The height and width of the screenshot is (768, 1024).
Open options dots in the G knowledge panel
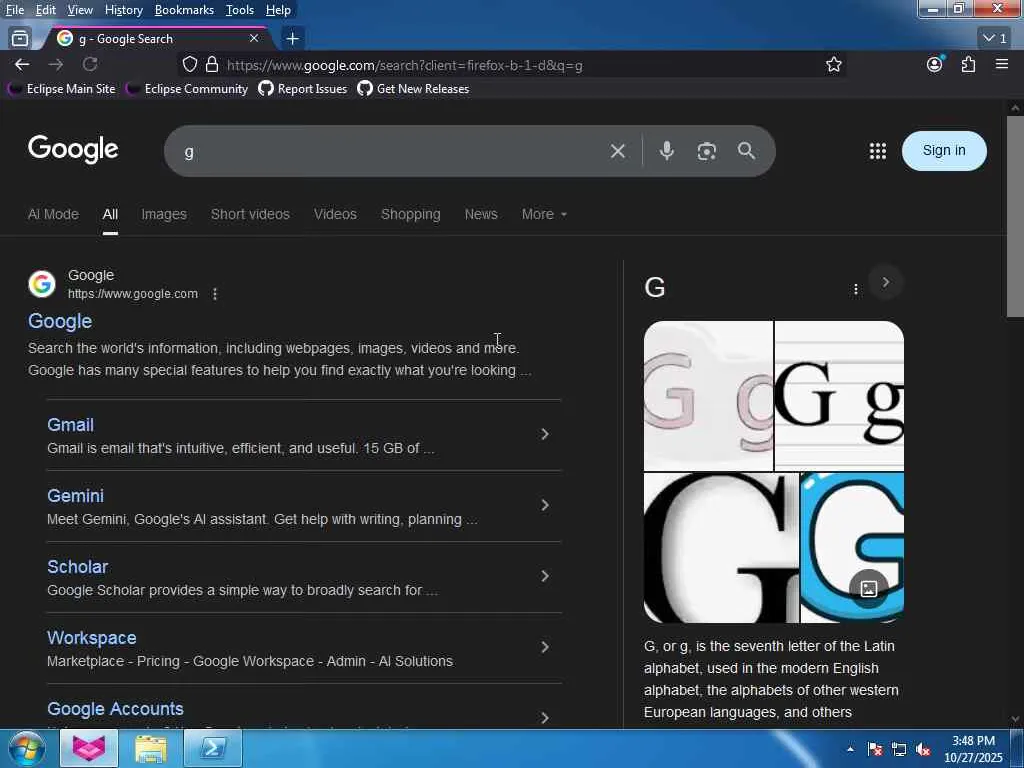point(856,289)
